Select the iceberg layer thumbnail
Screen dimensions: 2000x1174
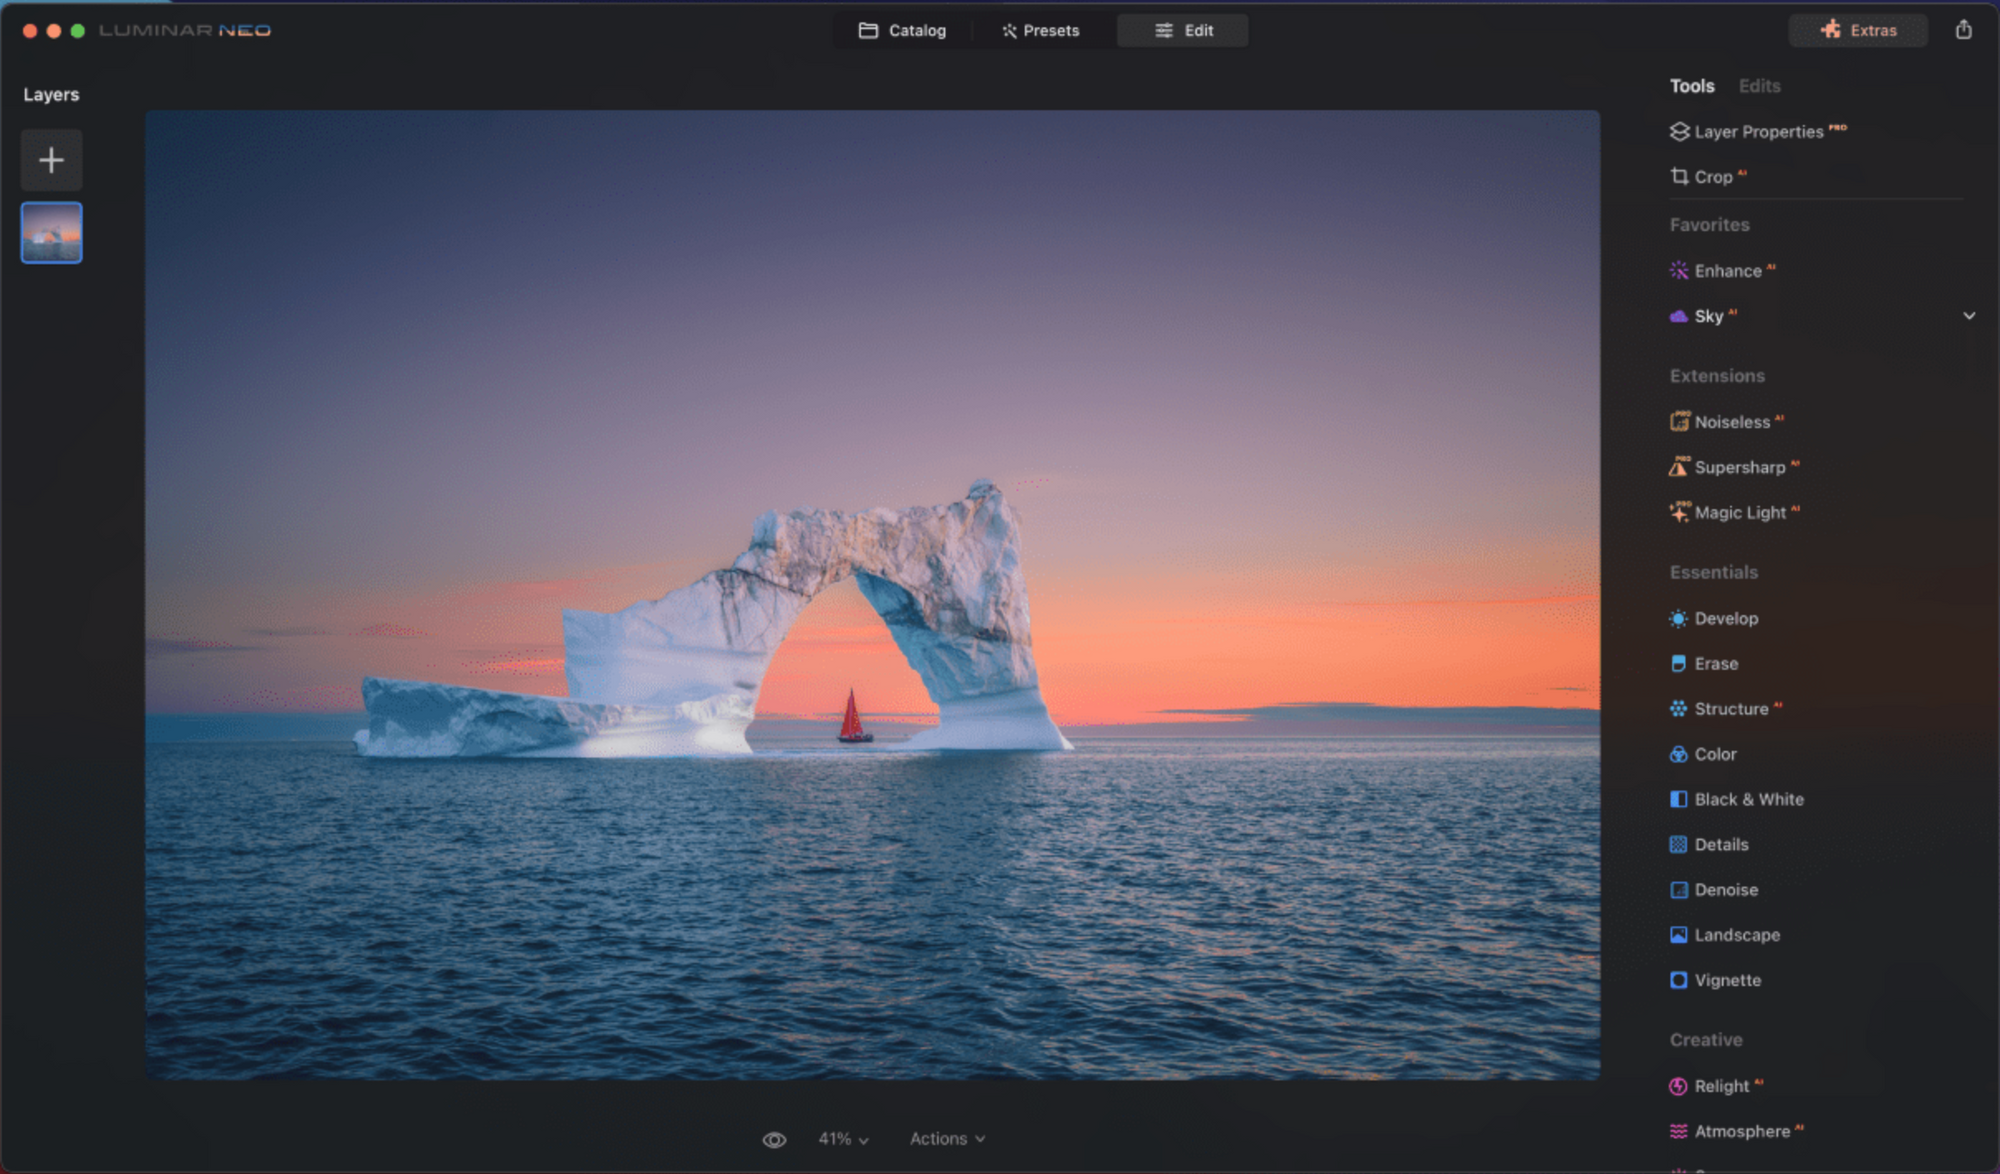tap(51, 233)
